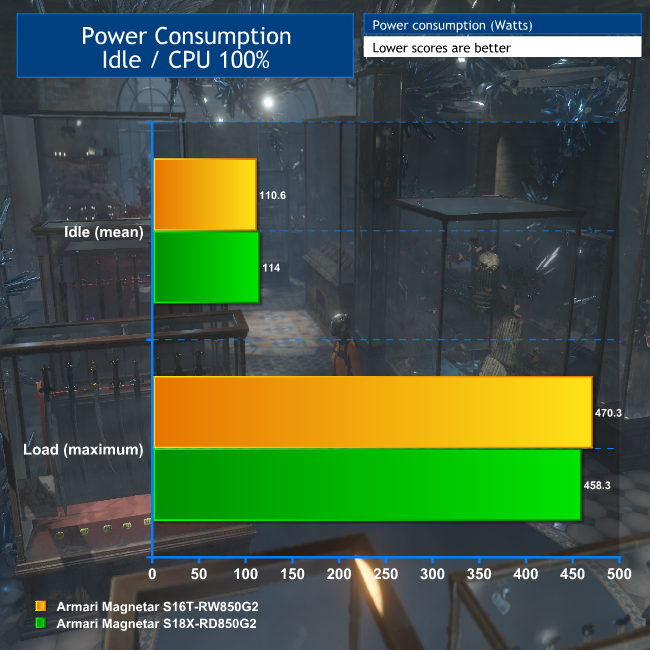Image resolution: width=650 pixels, height=650 pixels.
Task: Click the green Idle bar valued 114
Action: point(207,267)
